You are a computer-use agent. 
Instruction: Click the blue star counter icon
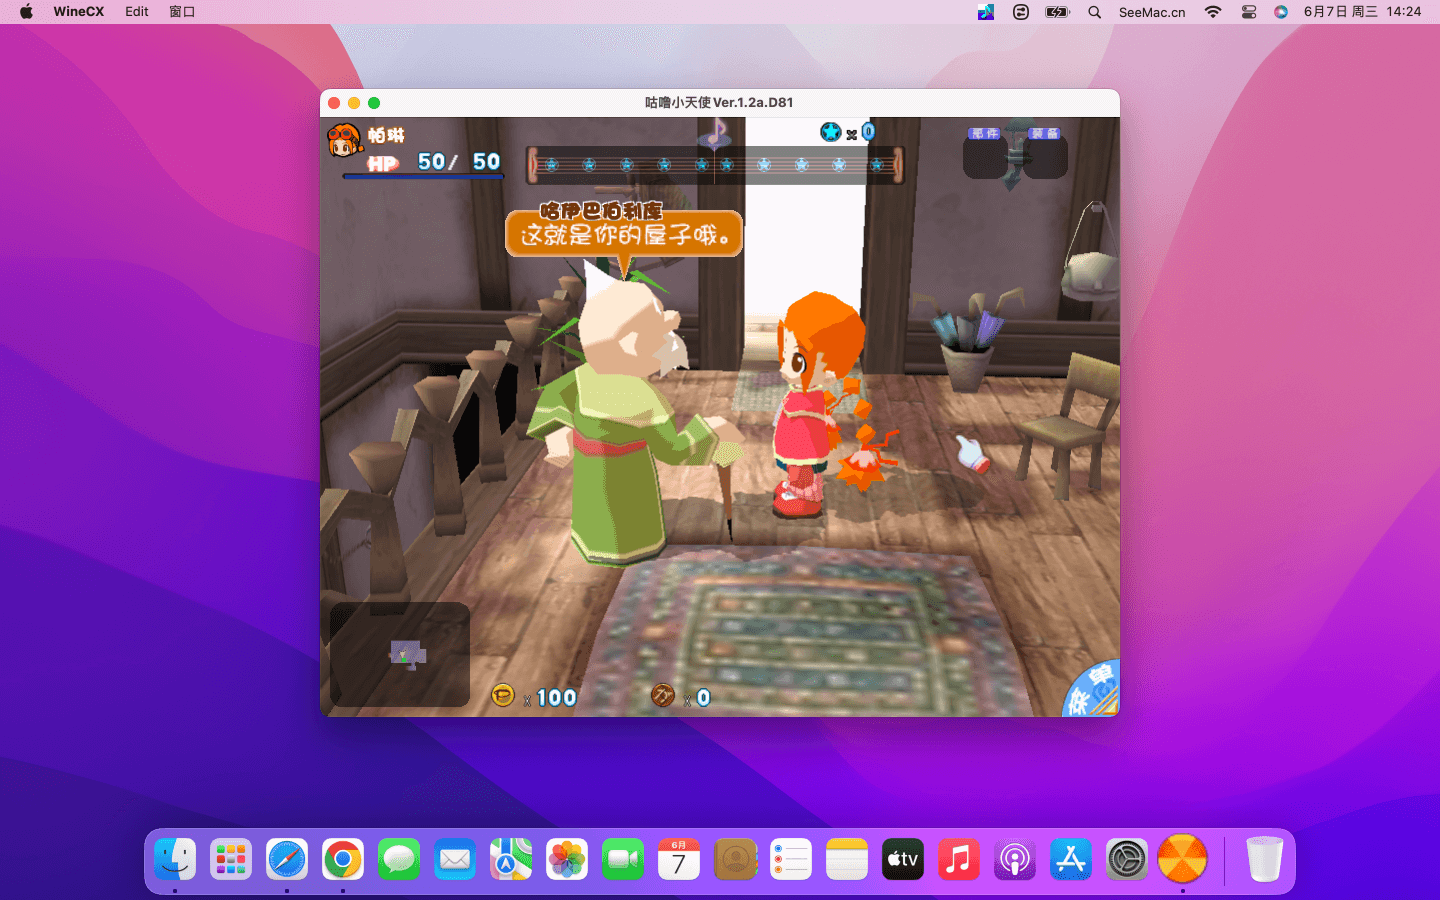click(831, 132)
